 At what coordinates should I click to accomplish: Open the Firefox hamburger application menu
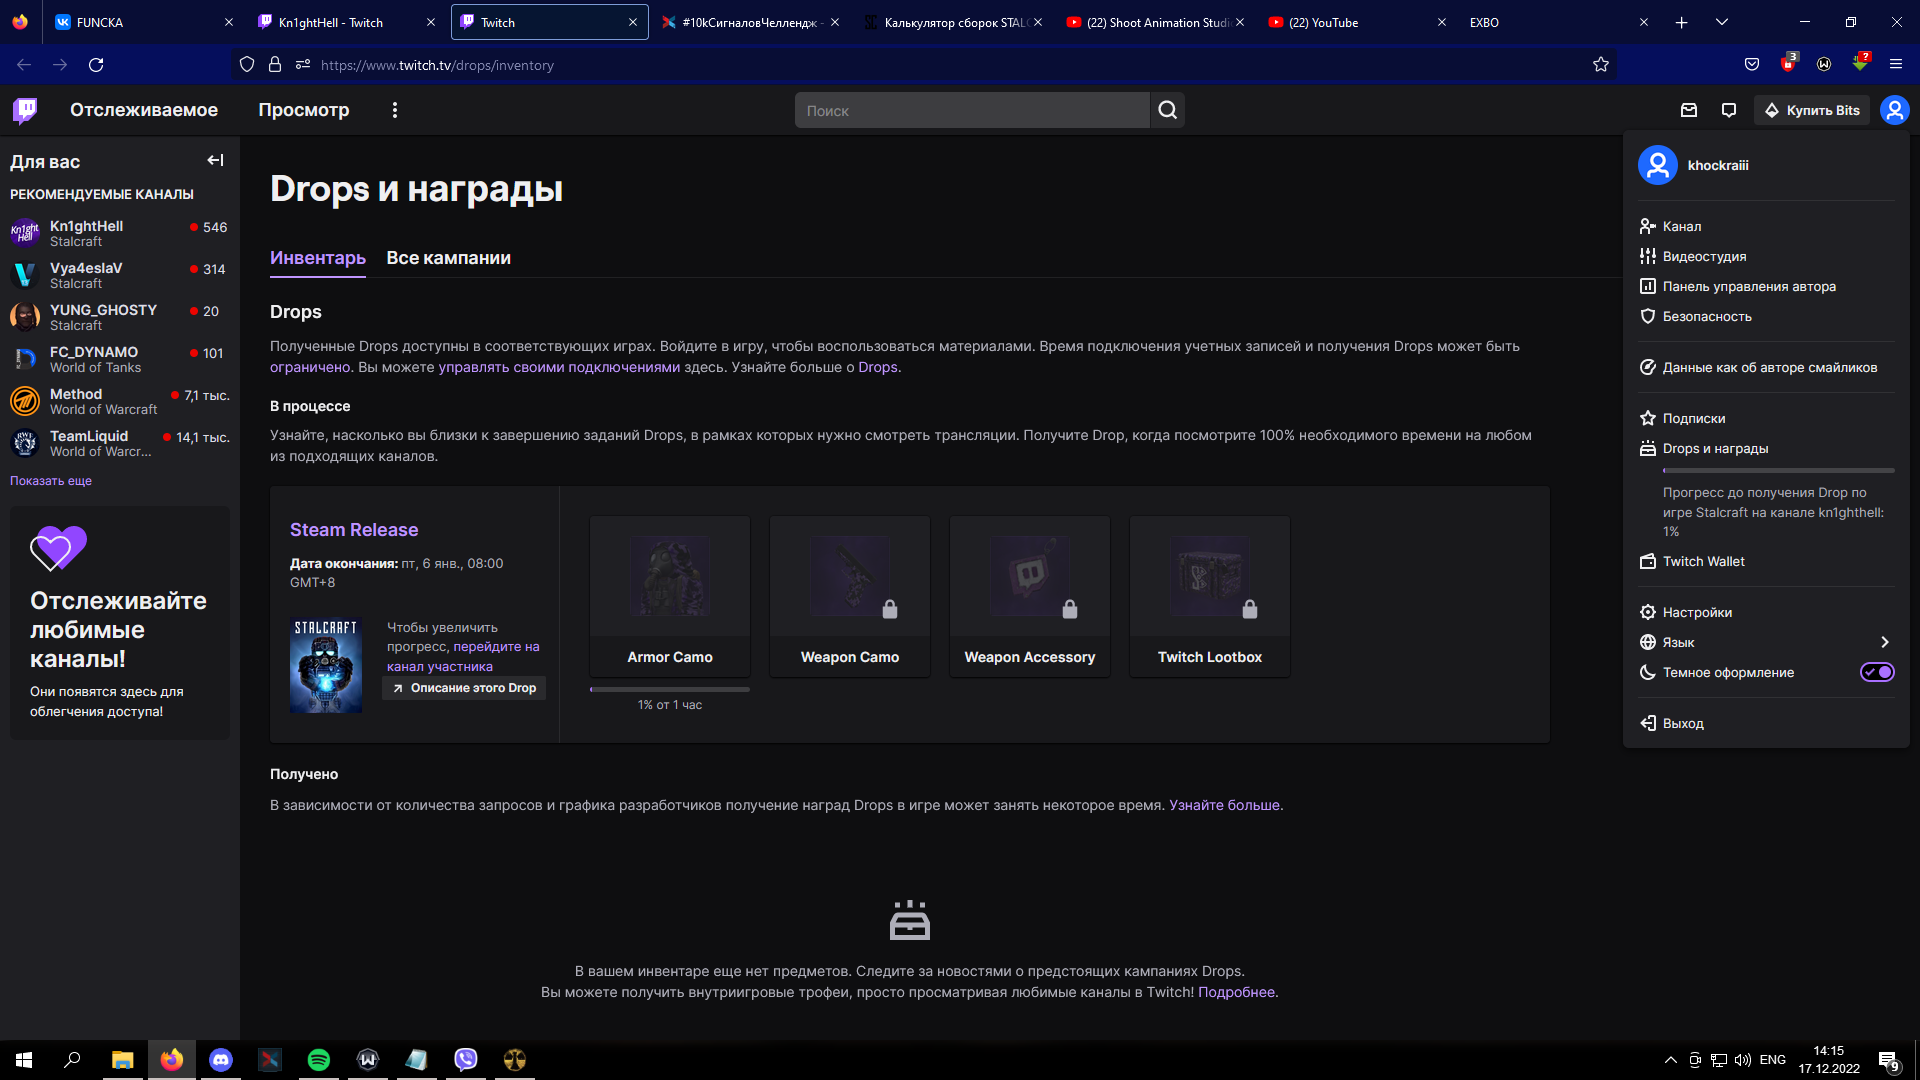point(1895,64)
